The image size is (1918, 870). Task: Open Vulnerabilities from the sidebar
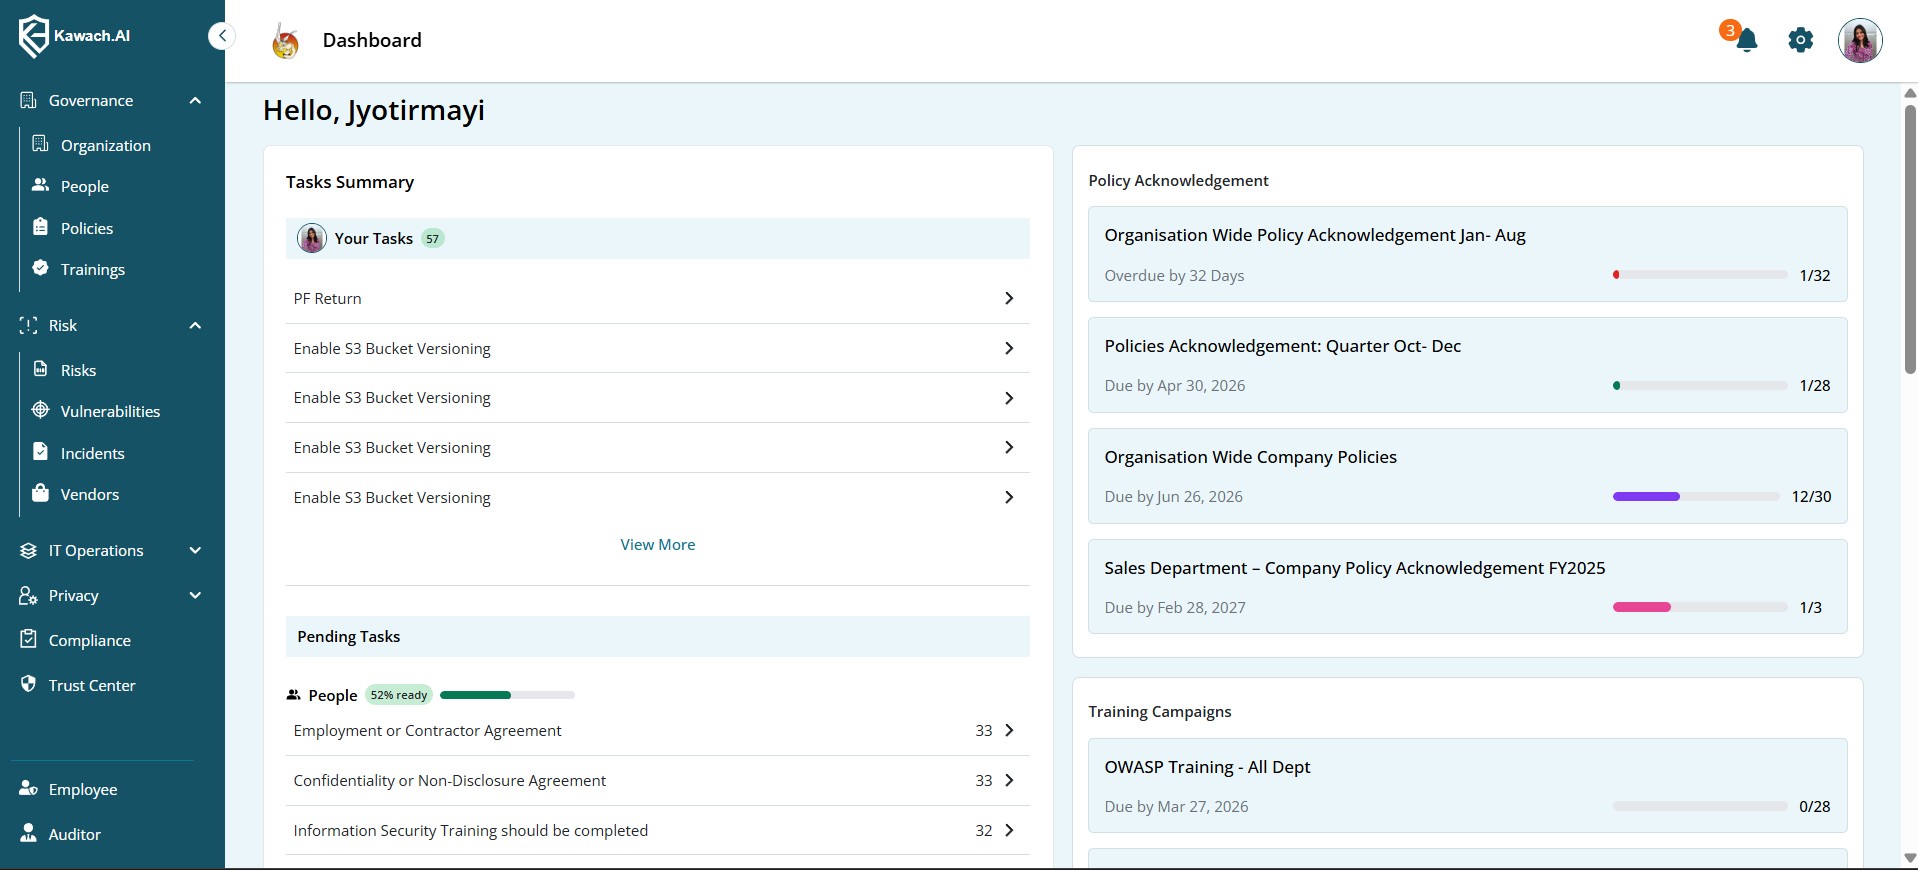click(x=109, y=411)
